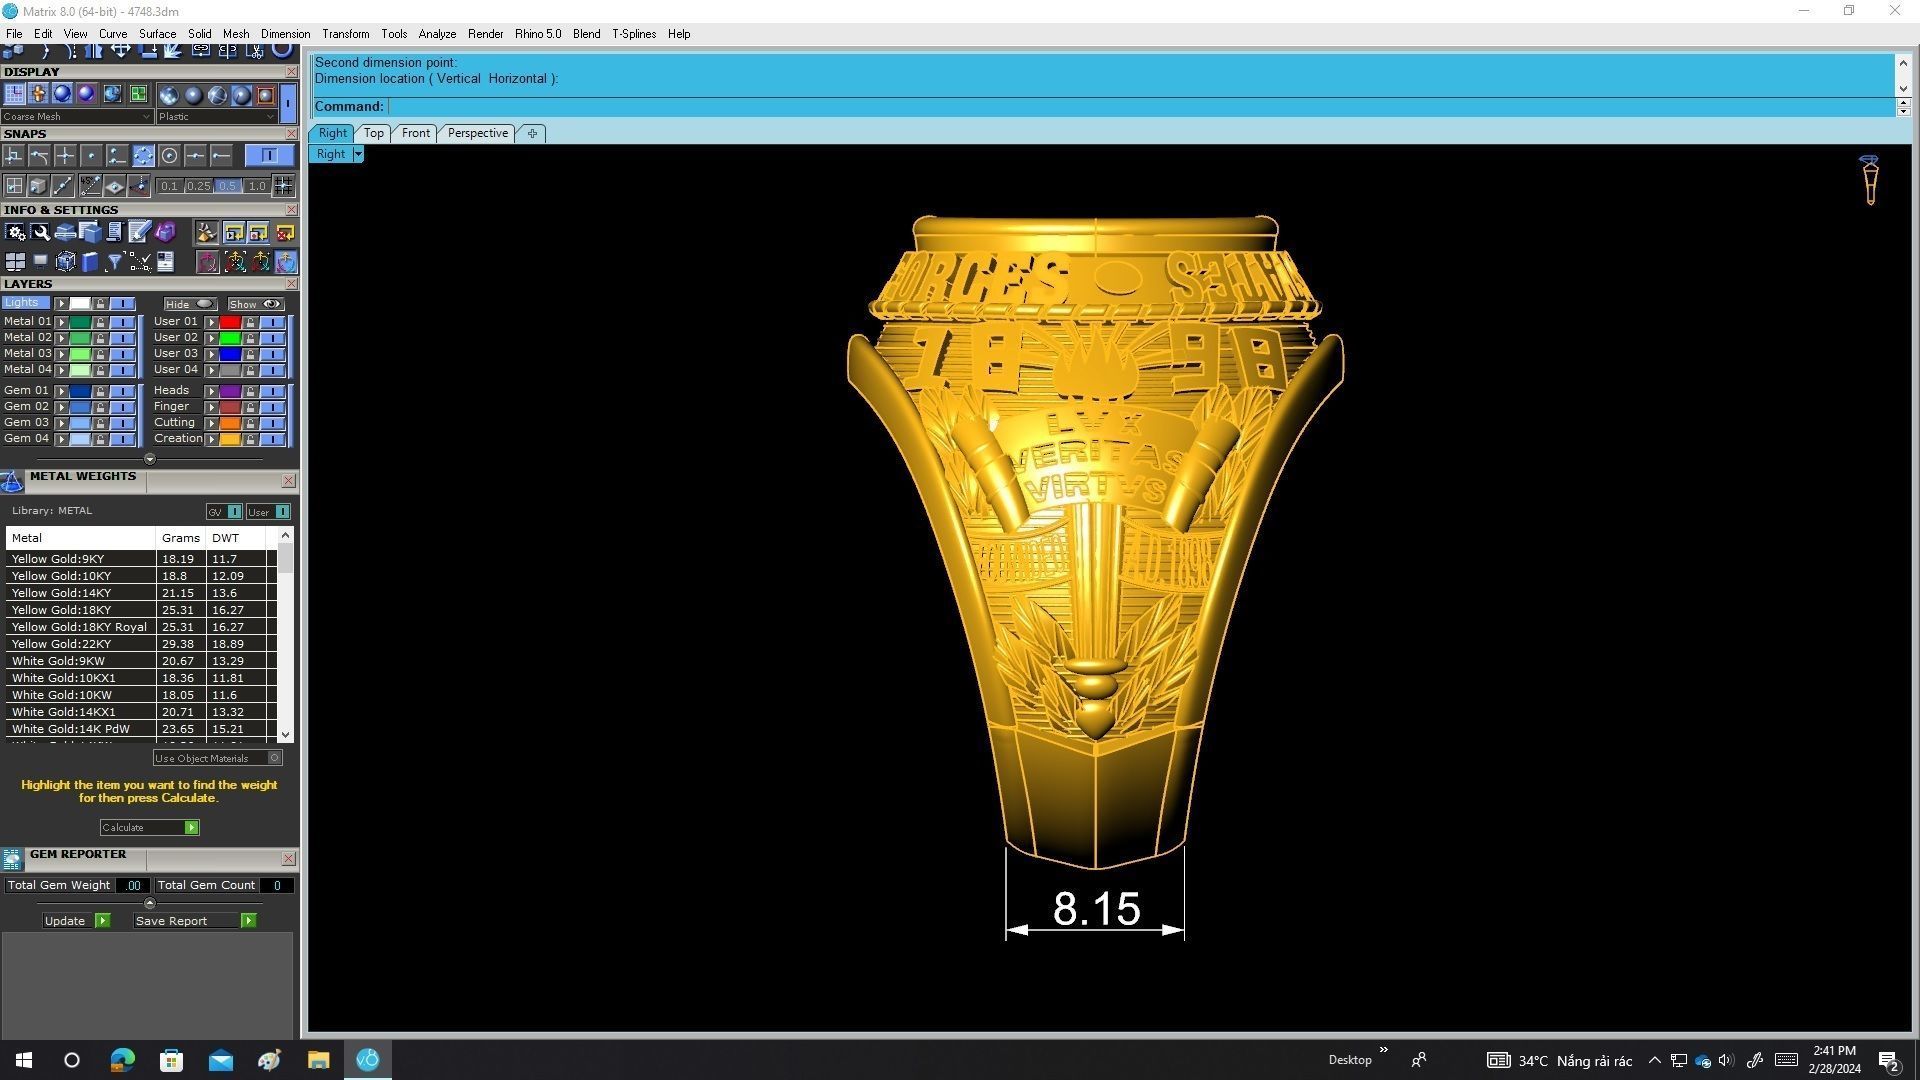Click the notepad with pencil icon
The width and height of the screenshot is (1920, 1080).
[139, 232]
